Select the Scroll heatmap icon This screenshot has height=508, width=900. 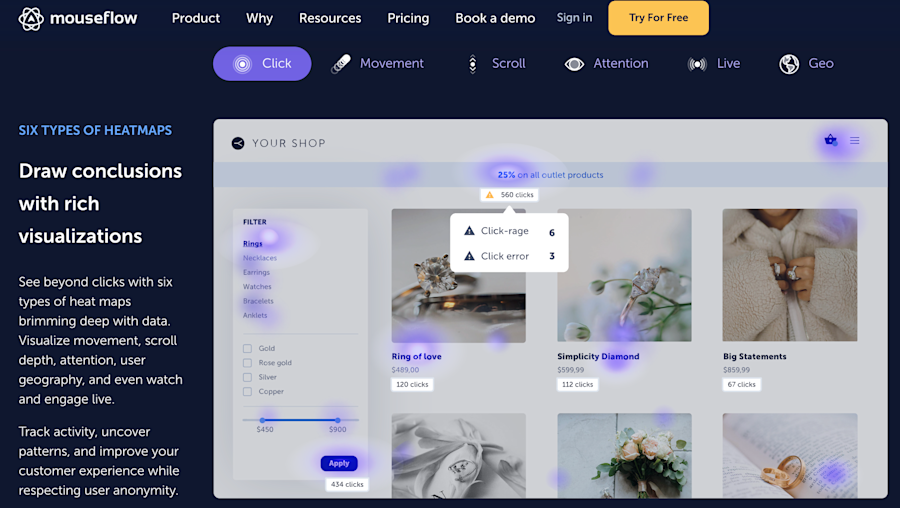[x=472, y=64]
